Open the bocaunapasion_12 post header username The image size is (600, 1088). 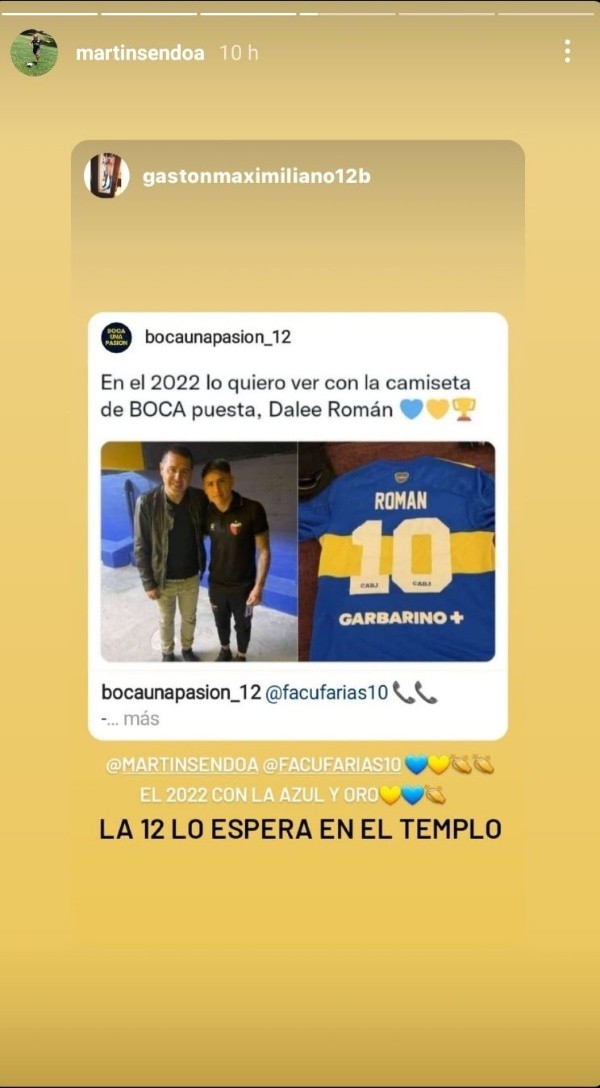[218, 337]
